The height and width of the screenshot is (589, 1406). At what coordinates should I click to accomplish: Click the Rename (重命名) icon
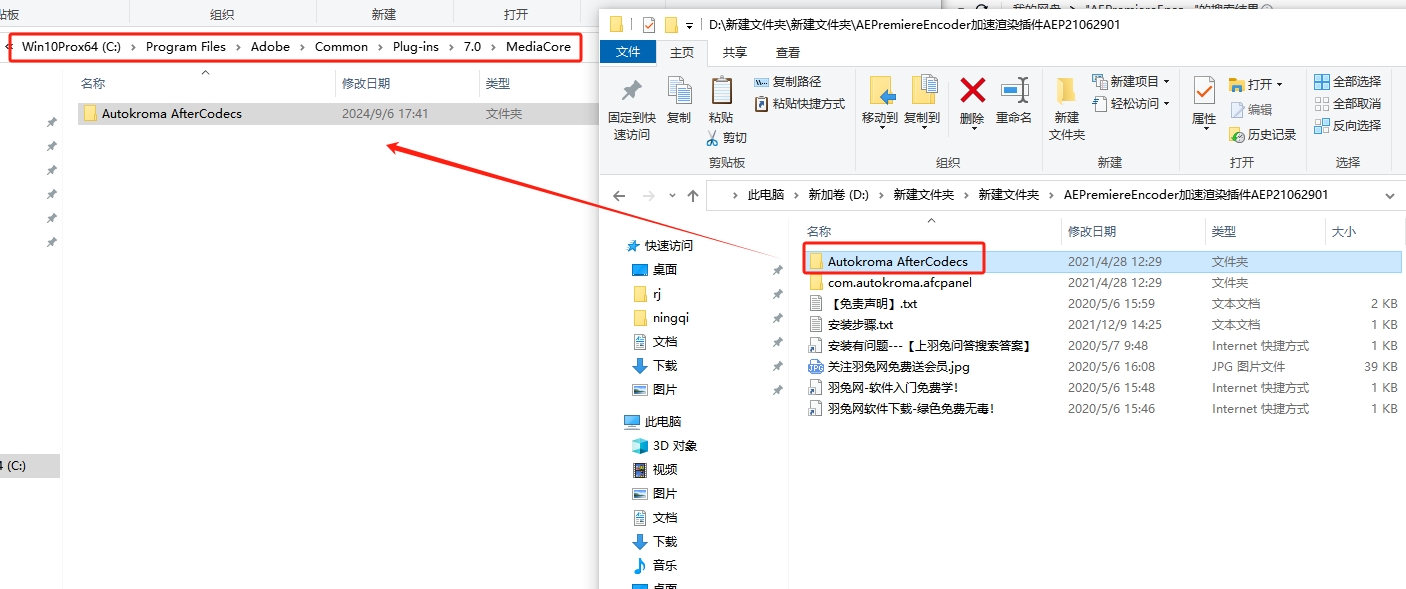[1014, 91]
